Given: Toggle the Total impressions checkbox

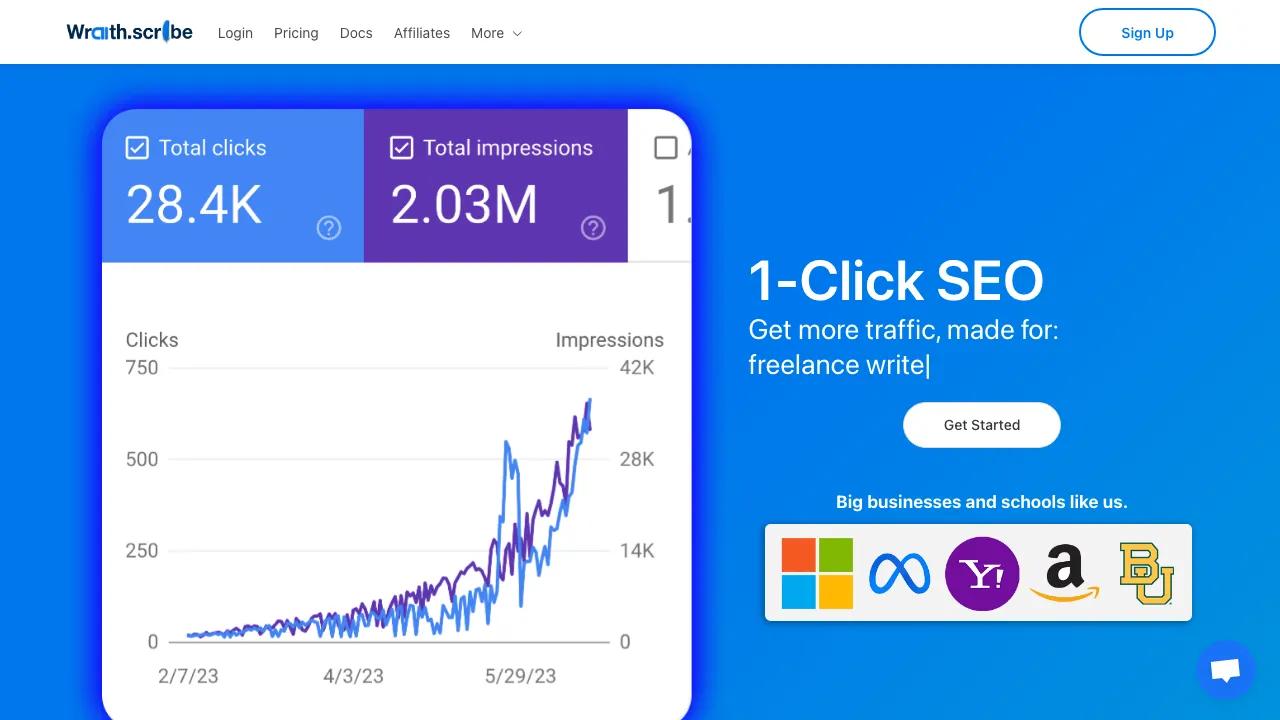Looking at the screenshot, I should pyautogui.click(x=401, y=148).
